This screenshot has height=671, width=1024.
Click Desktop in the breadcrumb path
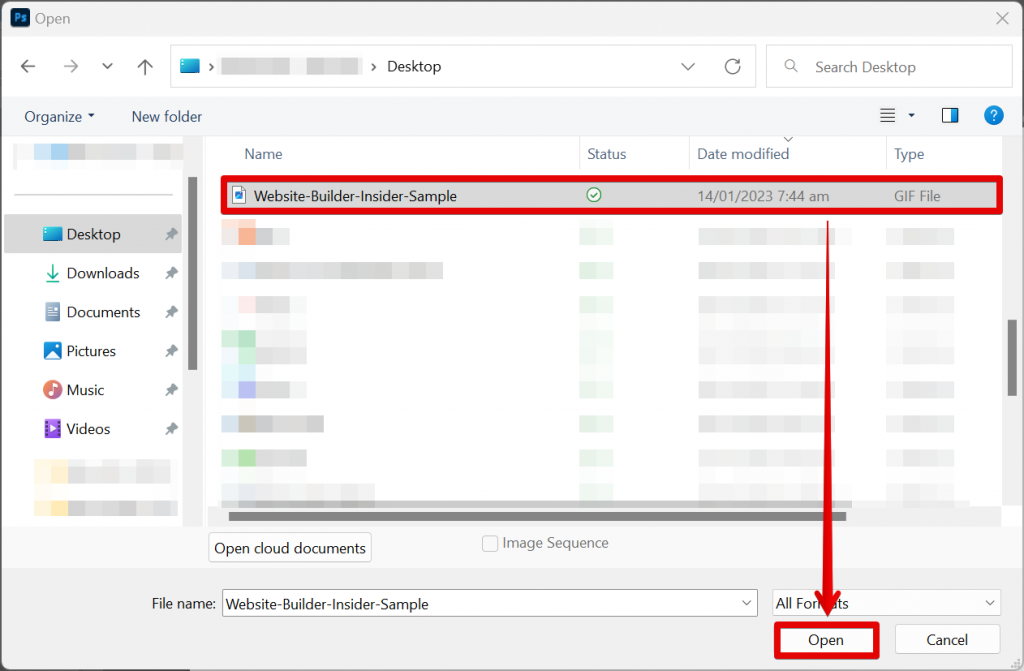pyautogui.click(x=413, y=66)
